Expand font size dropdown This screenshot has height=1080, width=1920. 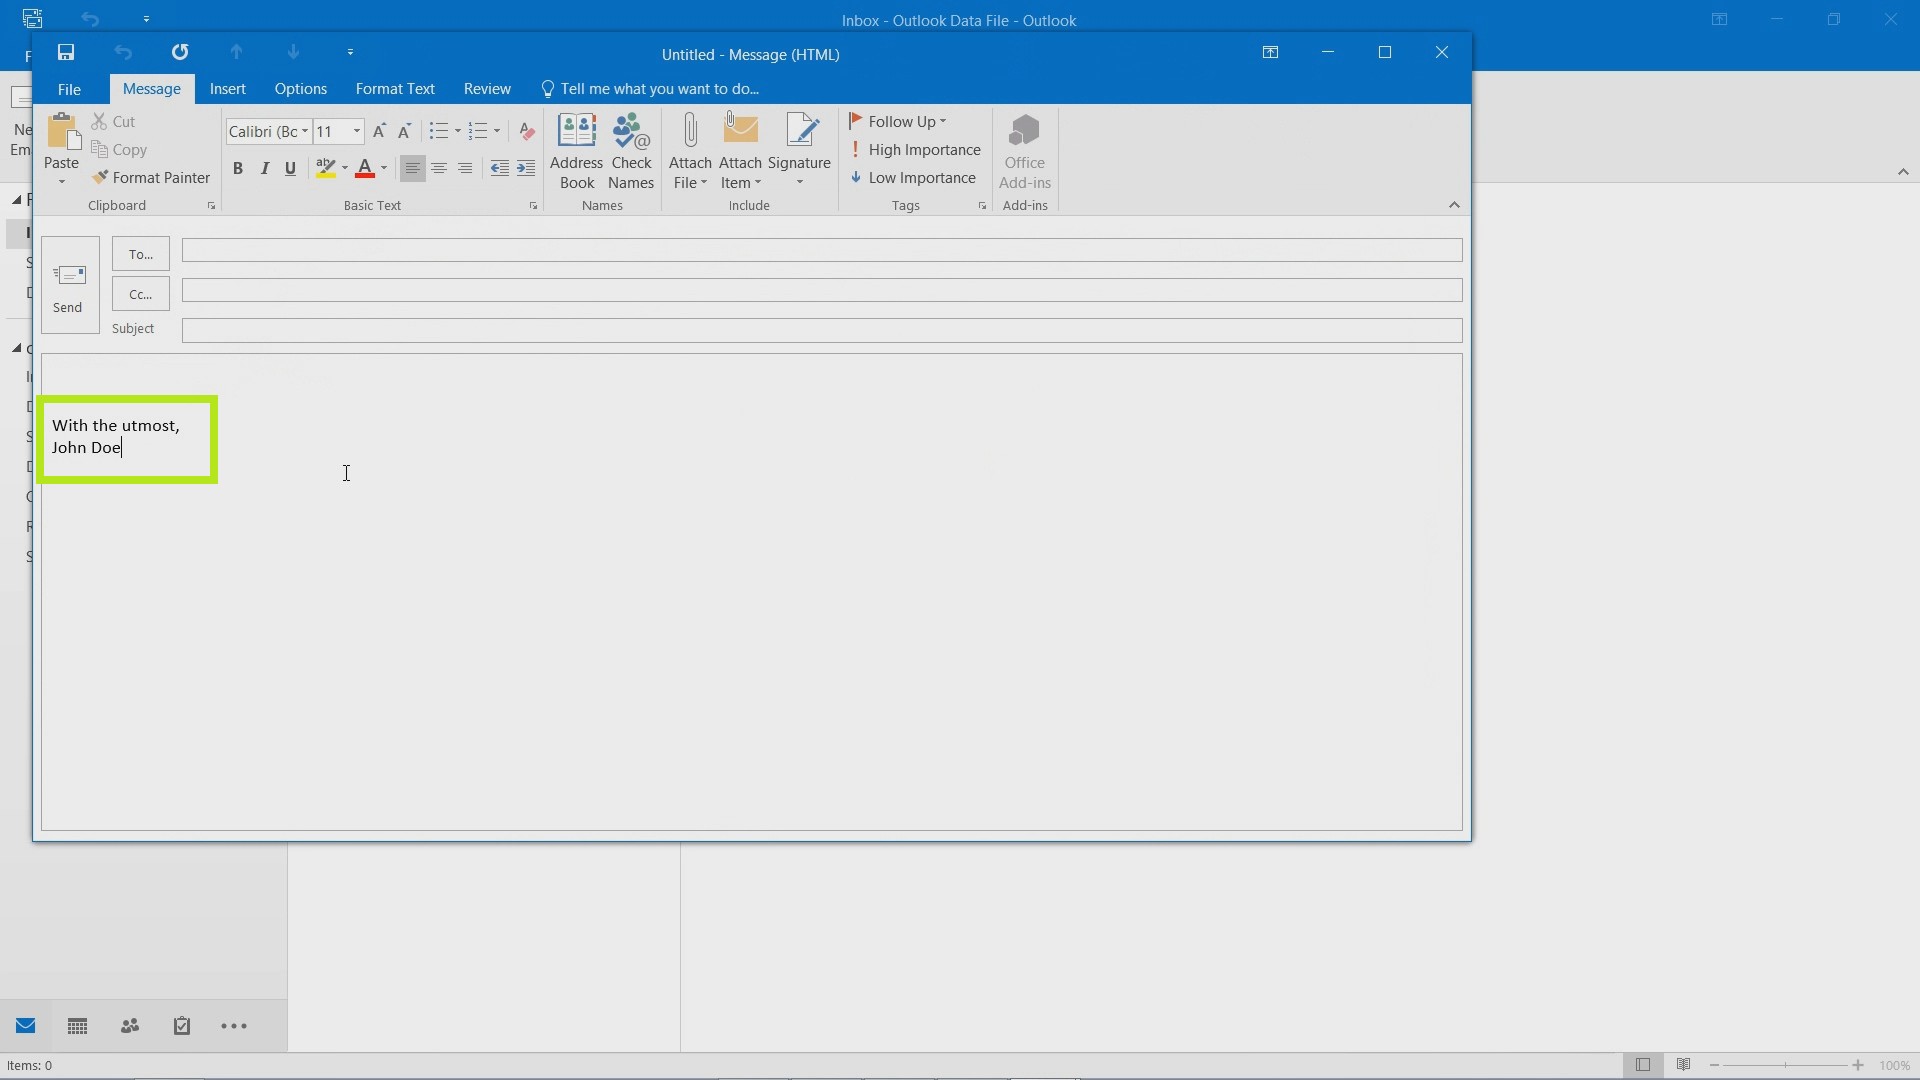click(356, 131)
